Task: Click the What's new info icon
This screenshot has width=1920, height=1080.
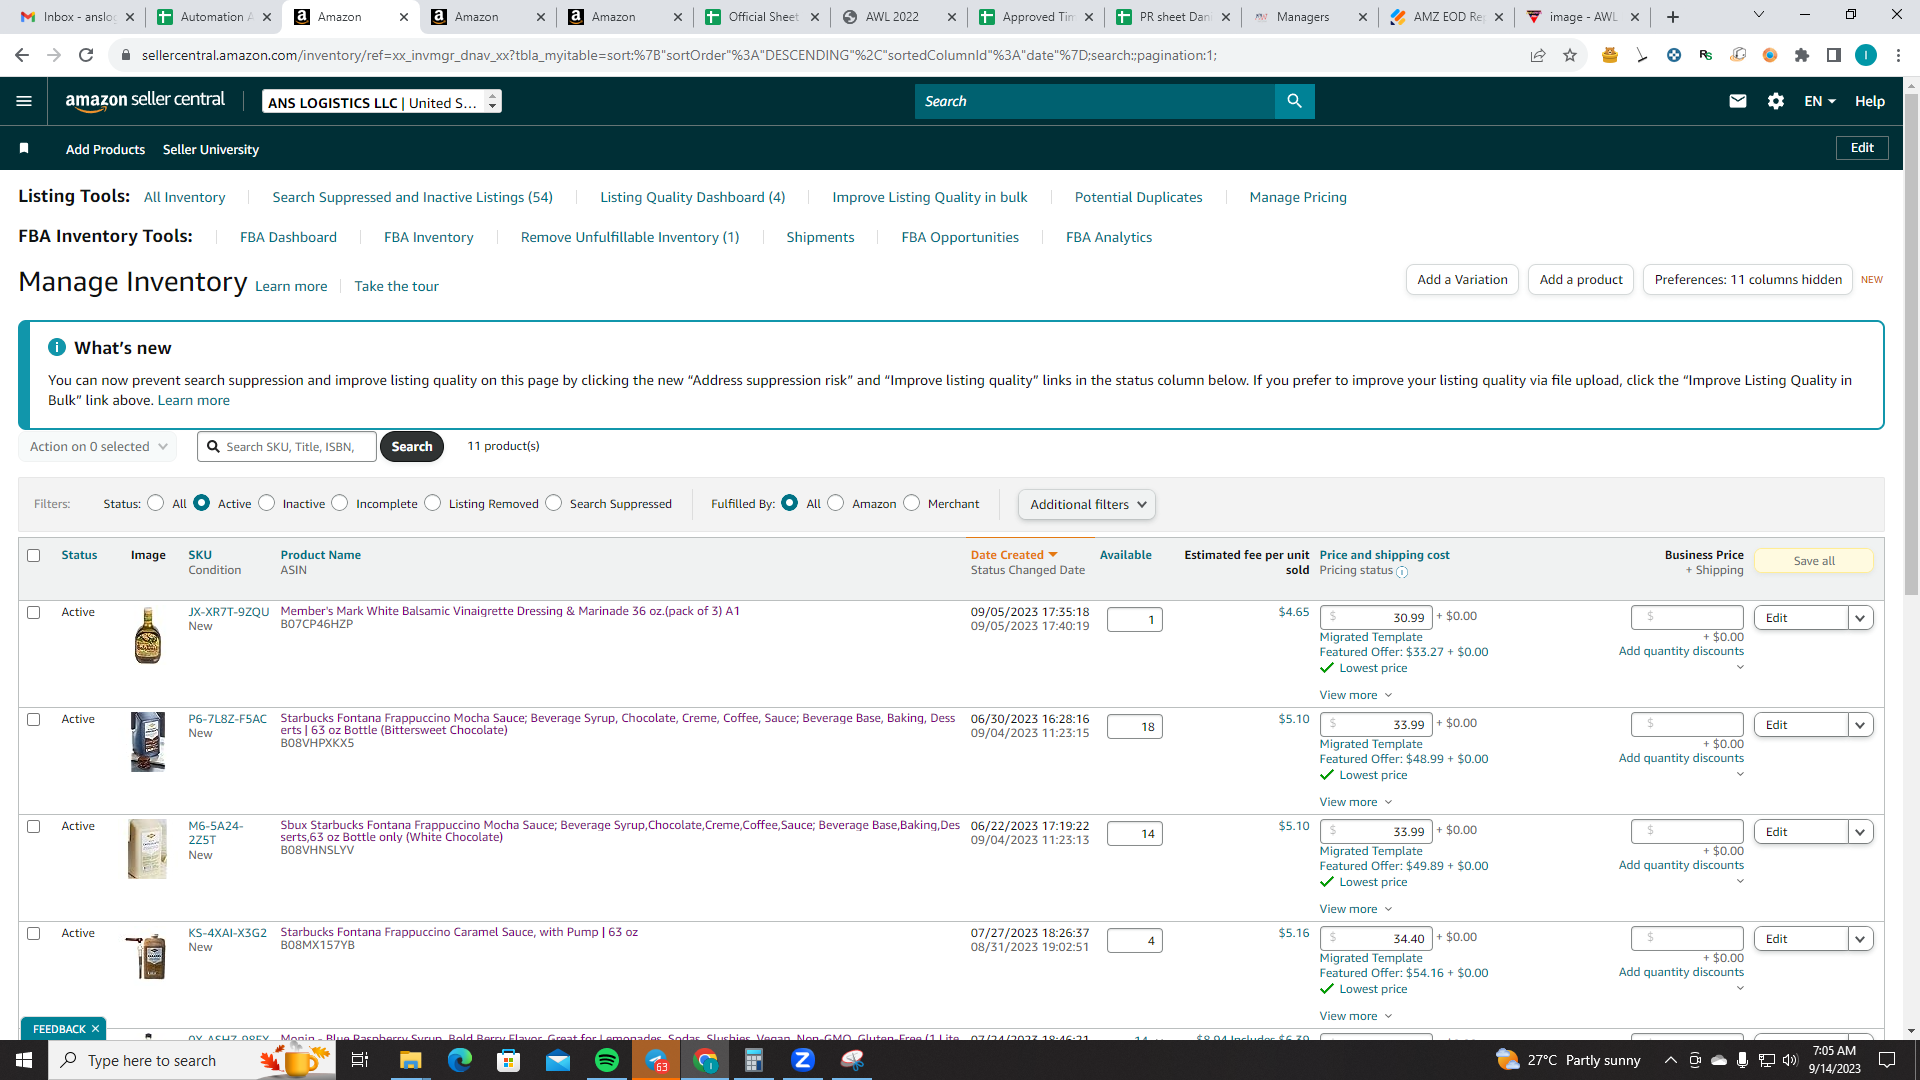Action: click(x=57, y=347)
